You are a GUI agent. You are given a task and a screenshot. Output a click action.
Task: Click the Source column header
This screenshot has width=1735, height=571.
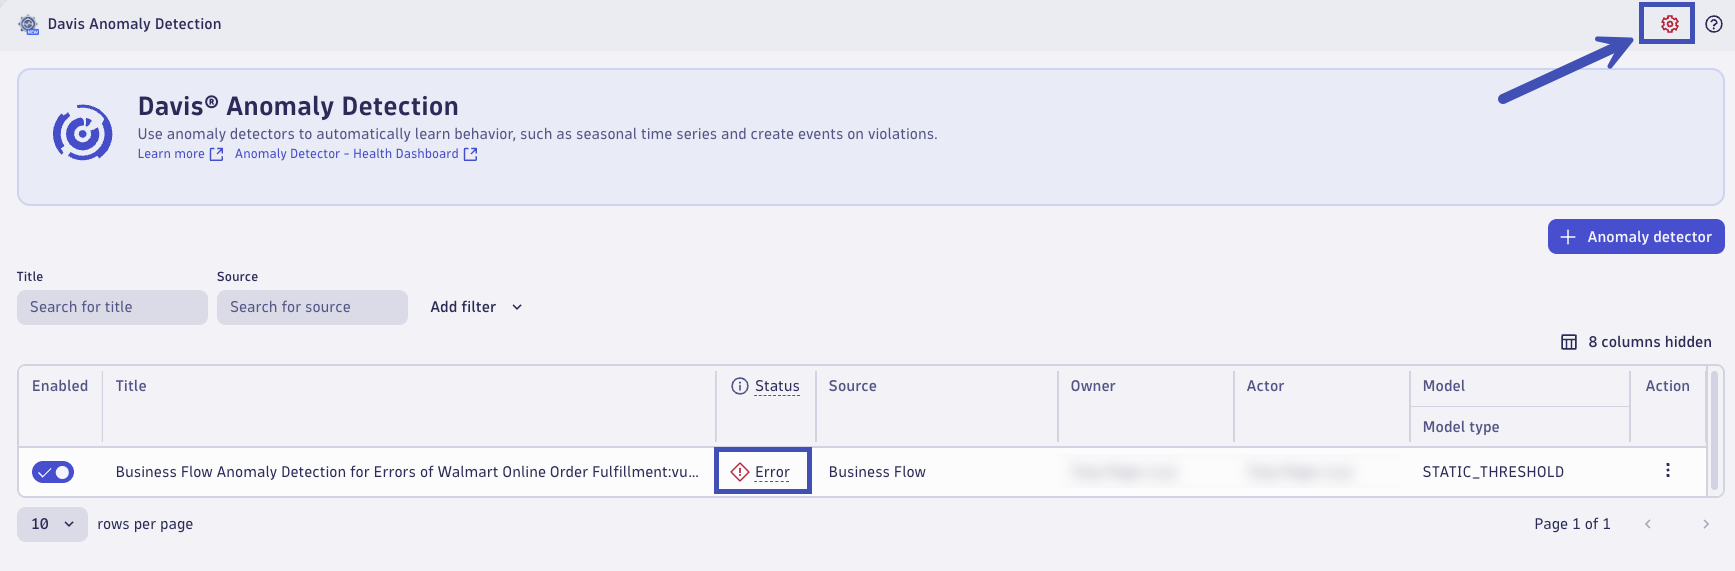pyautogui.click(x=852, y=386)
